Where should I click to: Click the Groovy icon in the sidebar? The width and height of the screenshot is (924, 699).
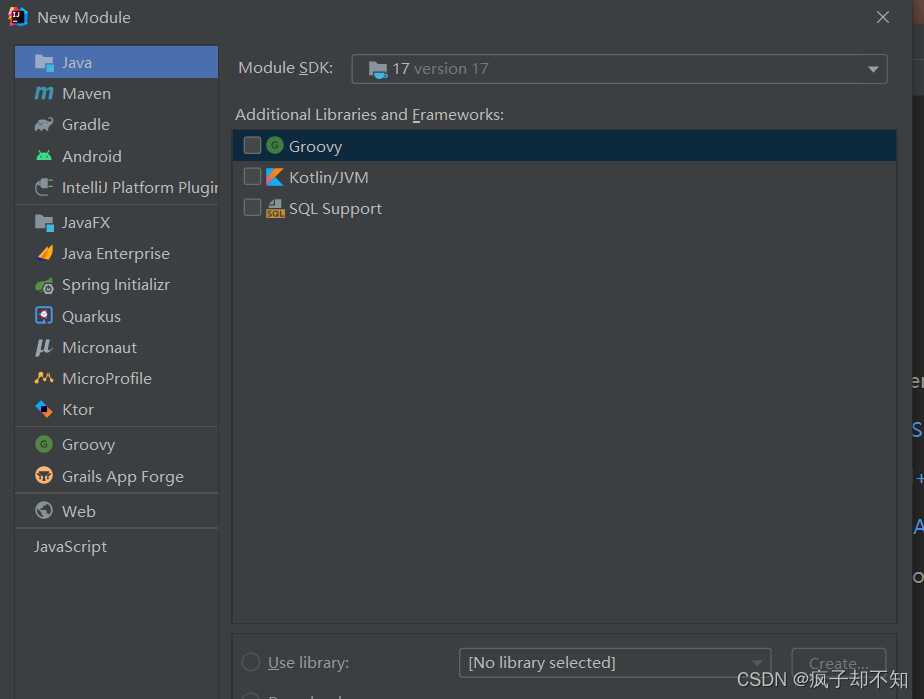44,444
